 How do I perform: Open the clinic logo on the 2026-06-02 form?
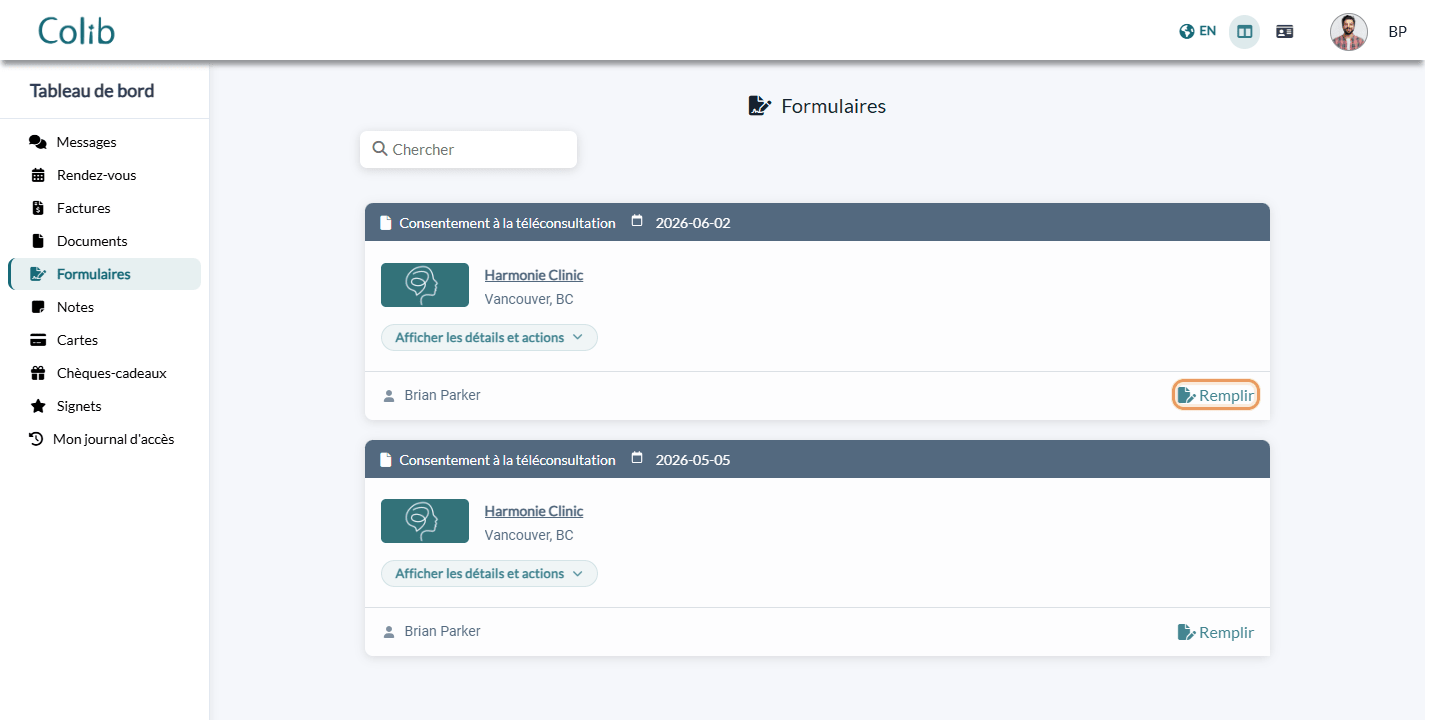pos(425,285)
